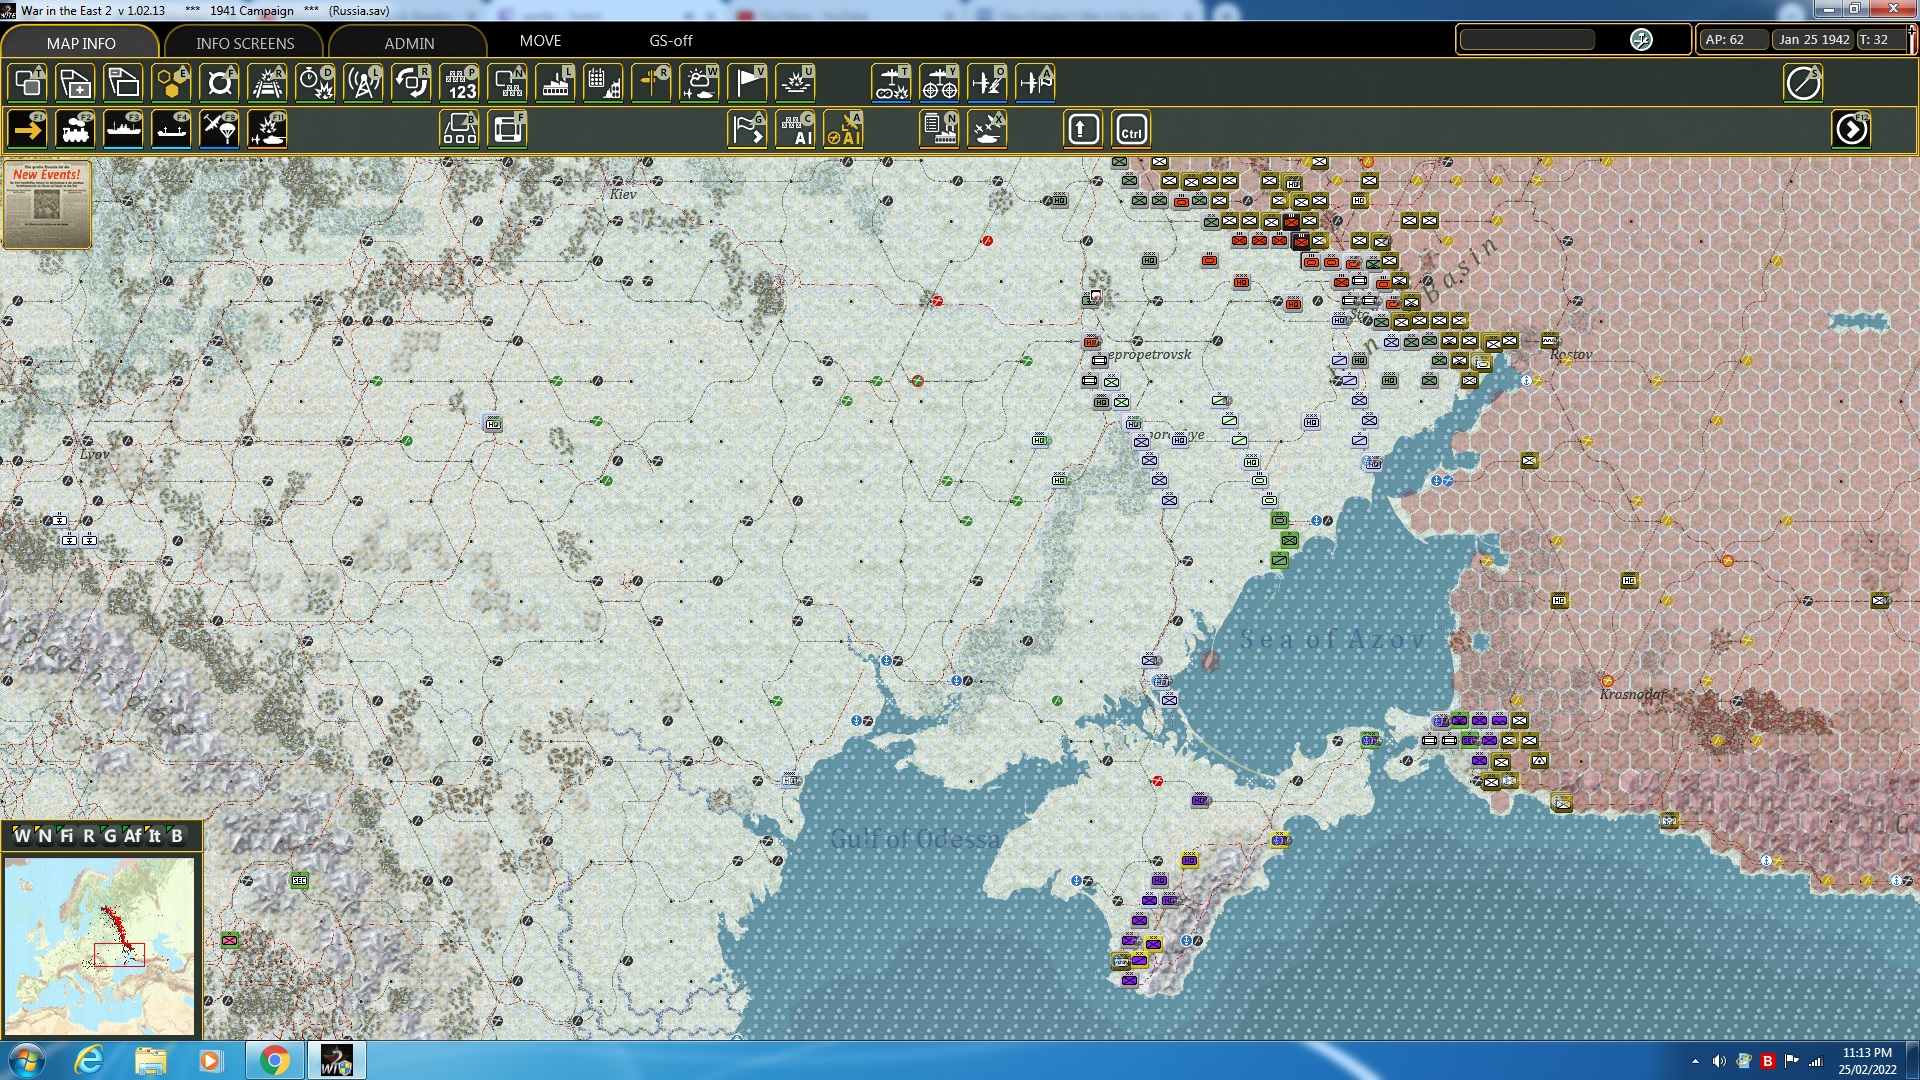Click the end turn arrow button (F12)

point(1851,130)
